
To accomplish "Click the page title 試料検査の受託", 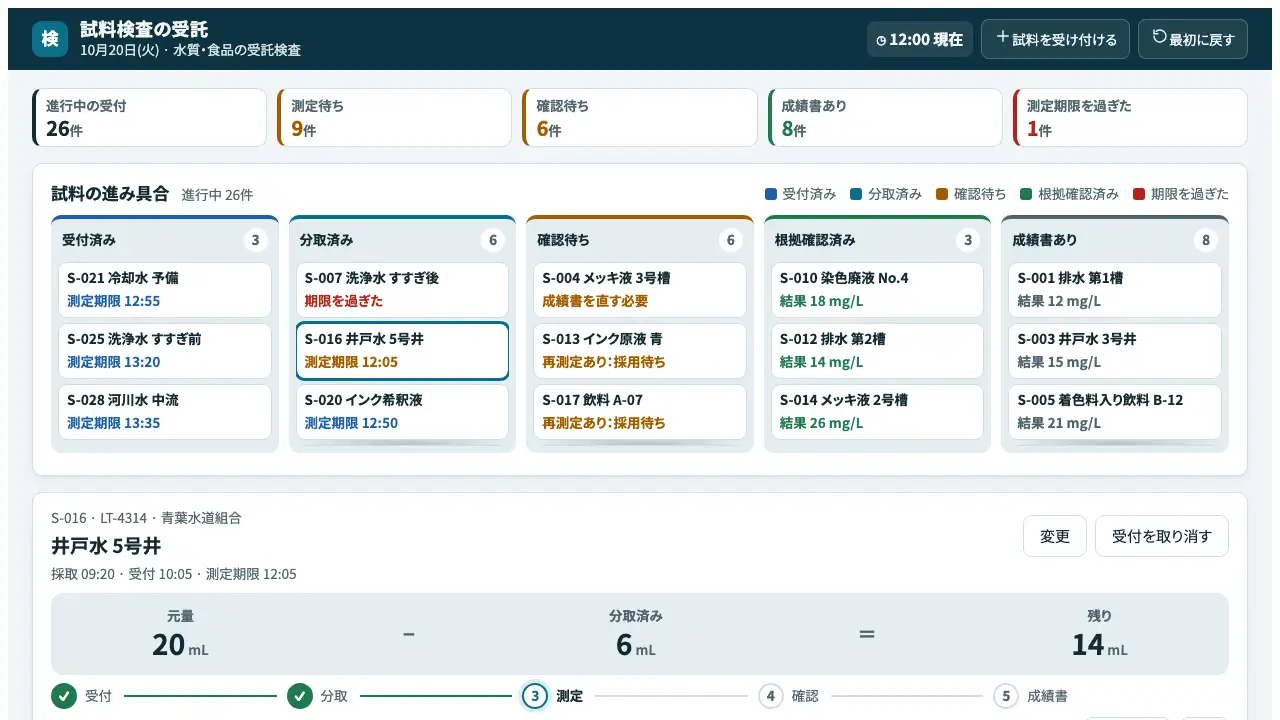I will (144, 29).
